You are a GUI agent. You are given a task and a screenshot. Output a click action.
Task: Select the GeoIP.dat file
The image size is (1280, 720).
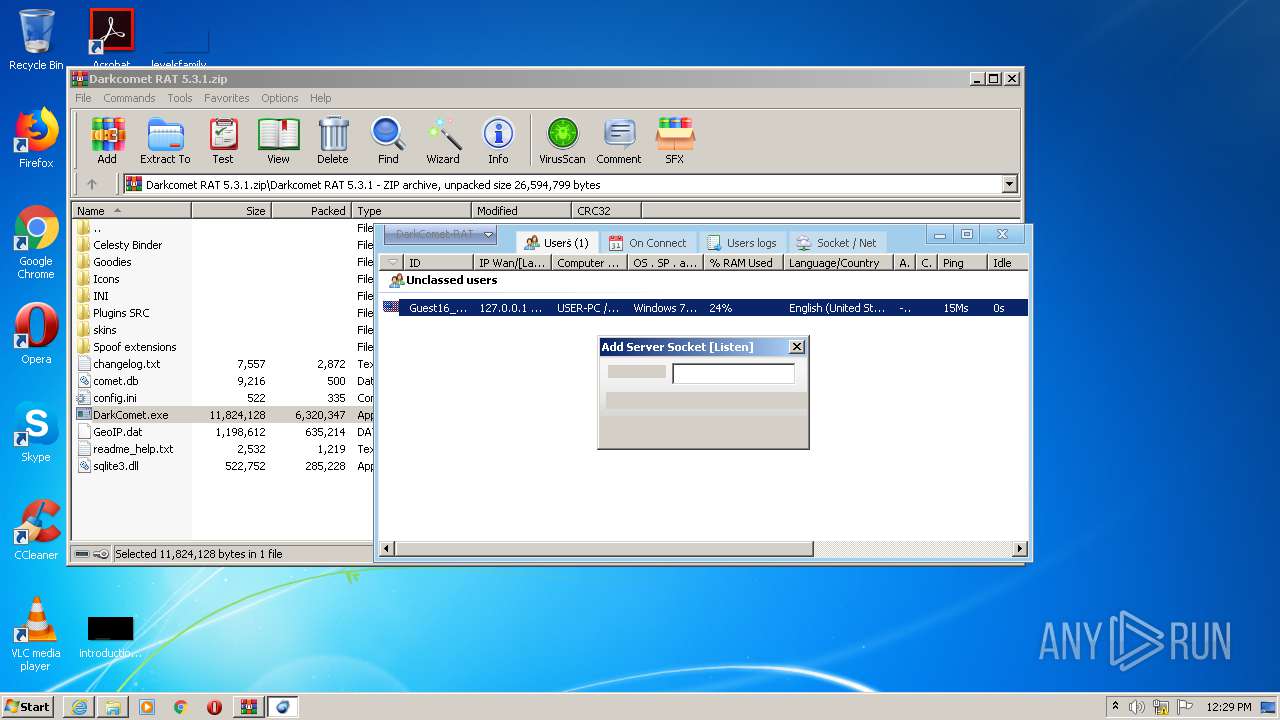pyautogui.click(x=118, y=432)
